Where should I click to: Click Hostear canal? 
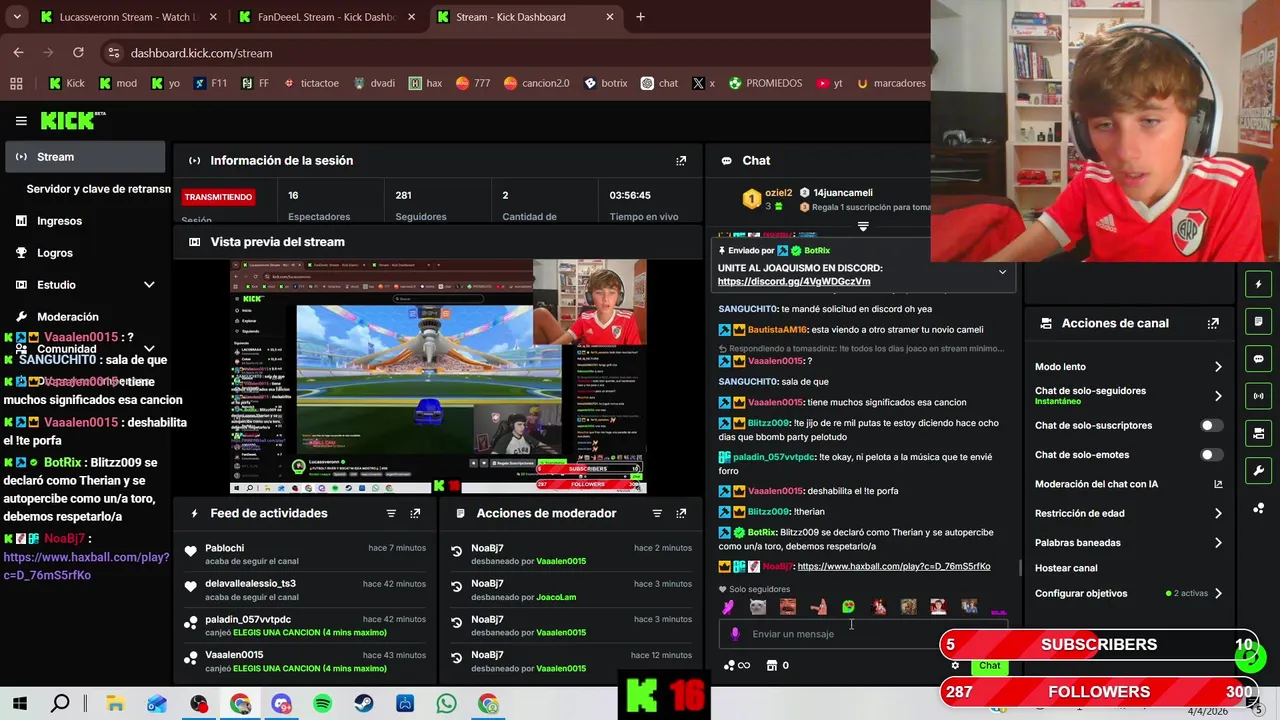[x=1066, y=568]
